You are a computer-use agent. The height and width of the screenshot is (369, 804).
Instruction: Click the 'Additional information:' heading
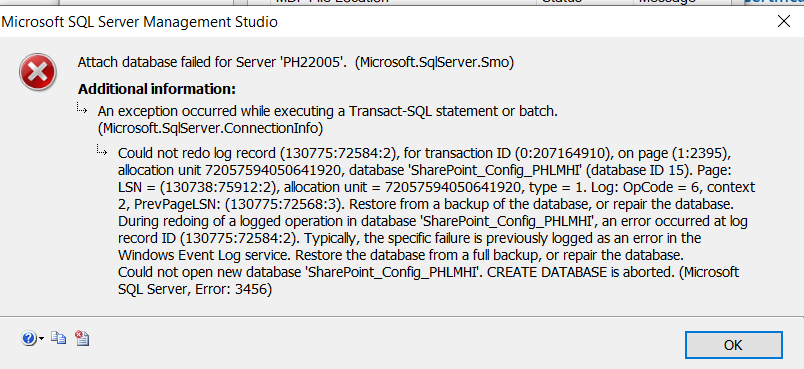157,89
